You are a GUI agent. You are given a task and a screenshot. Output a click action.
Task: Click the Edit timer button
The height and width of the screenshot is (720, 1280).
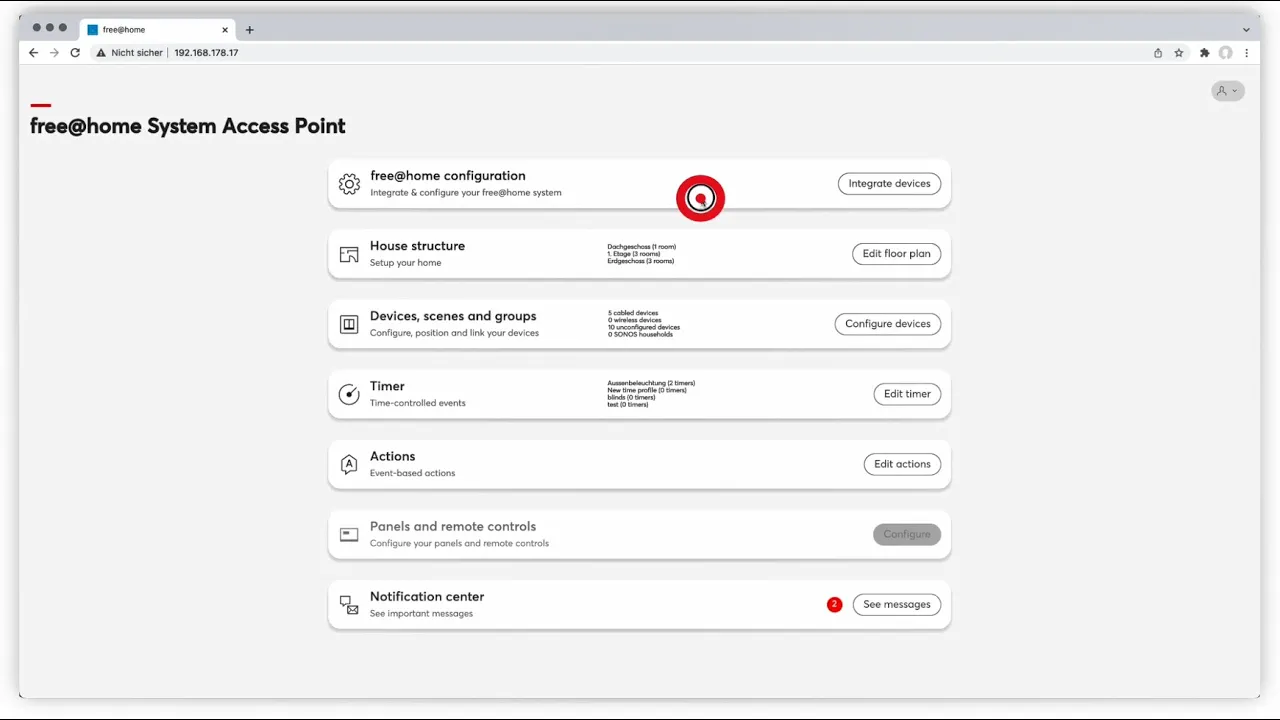tap(907, 394)
